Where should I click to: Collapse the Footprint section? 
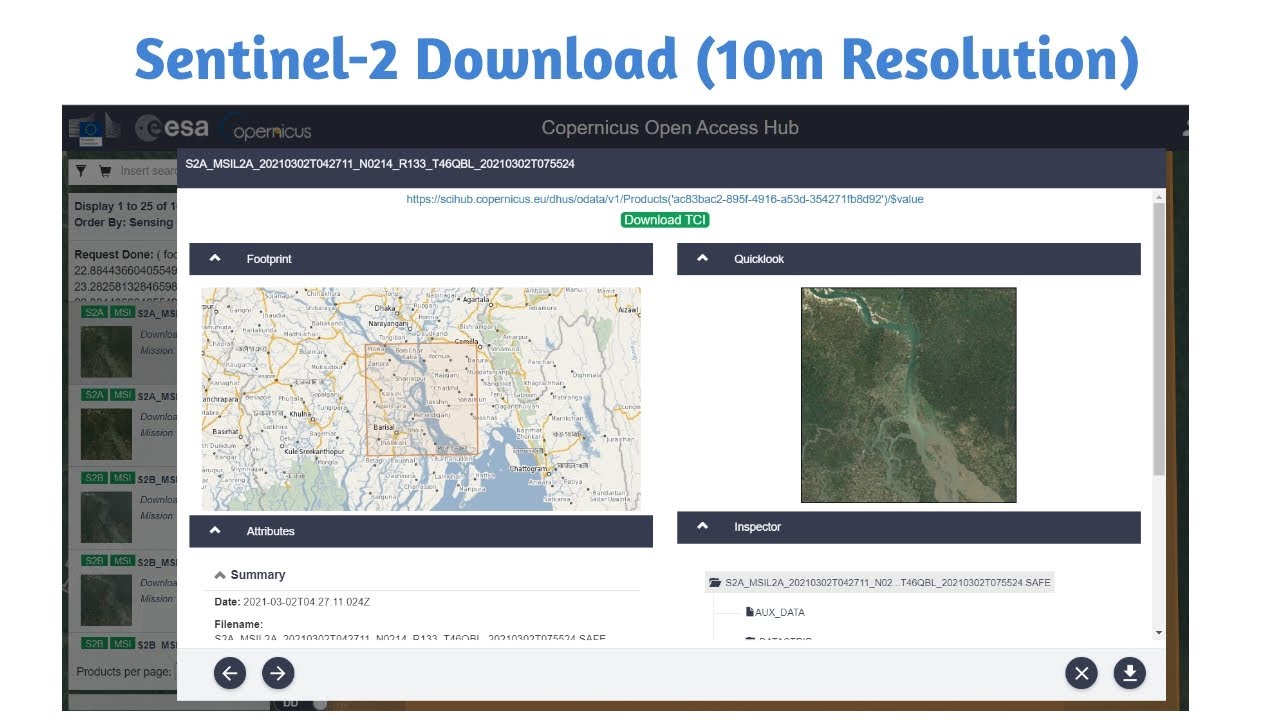coord(215,258)
